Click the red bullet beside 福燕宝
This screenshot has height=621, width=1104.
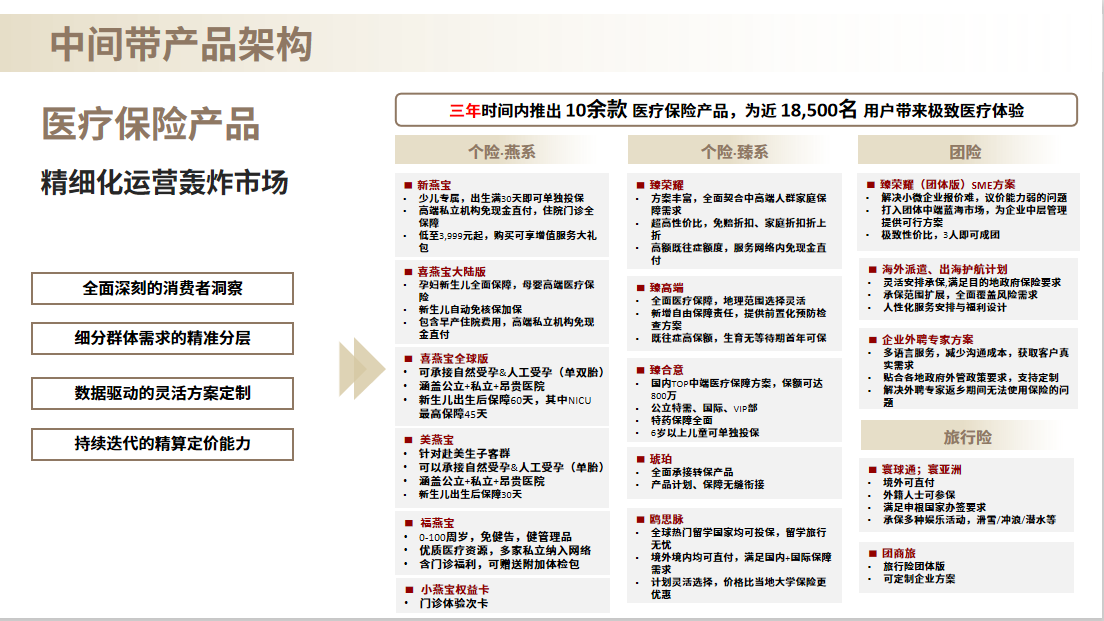pos(408,523)
